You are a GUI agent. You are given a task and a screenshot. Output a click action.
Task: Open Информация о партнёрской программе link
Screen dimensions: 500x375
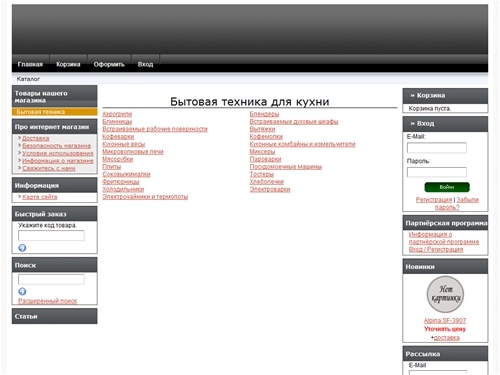tap(444, 238)
